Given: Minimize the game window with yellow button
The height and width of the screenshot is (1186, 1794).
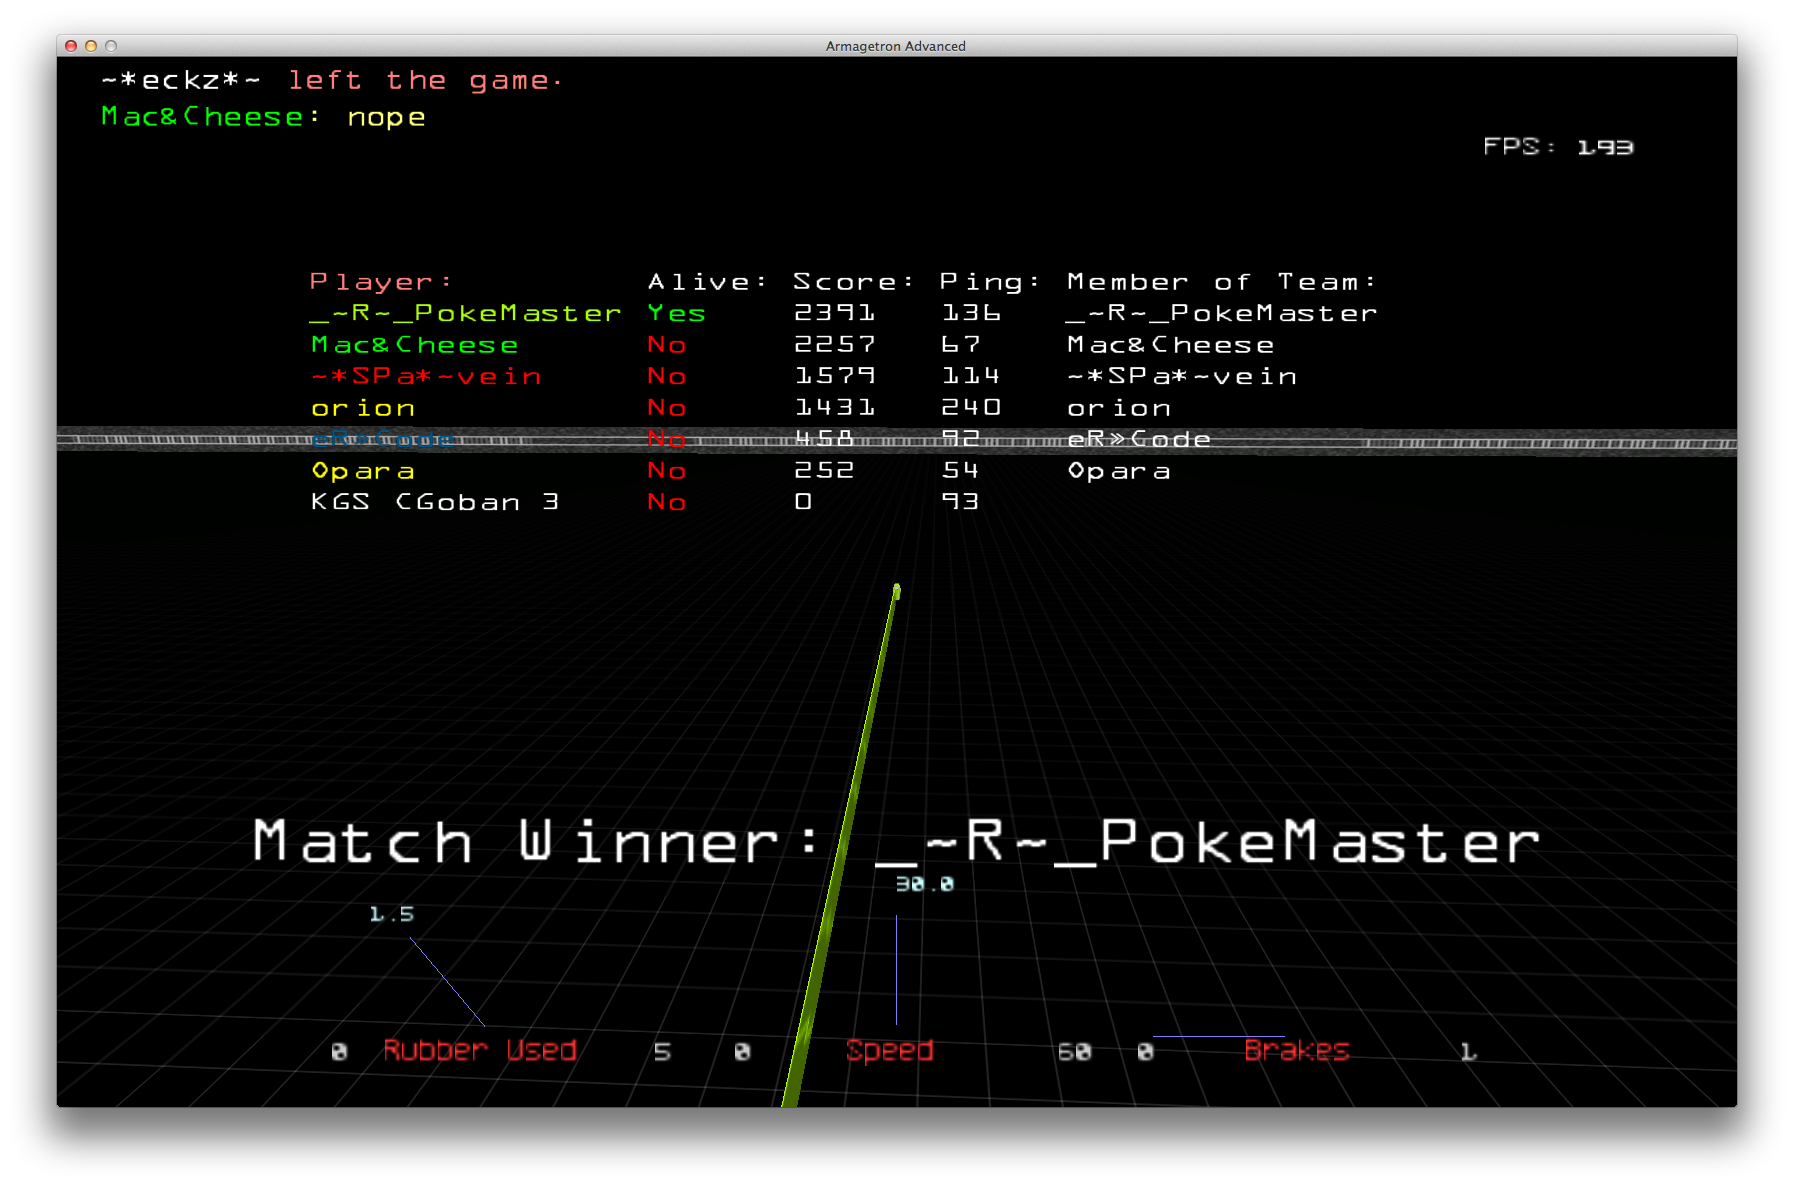Looking at the screenshot, I should pos(91,46).
